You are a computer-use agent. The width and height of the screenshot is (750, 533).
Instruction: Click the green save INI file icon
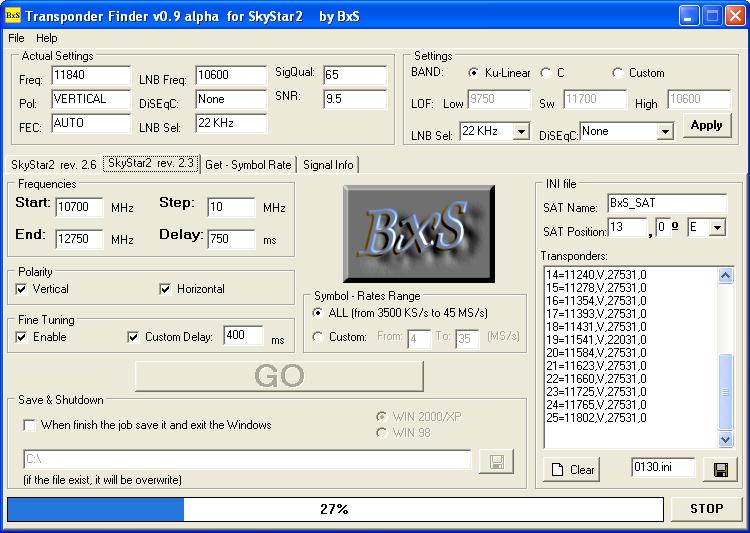tap(720, 470)
